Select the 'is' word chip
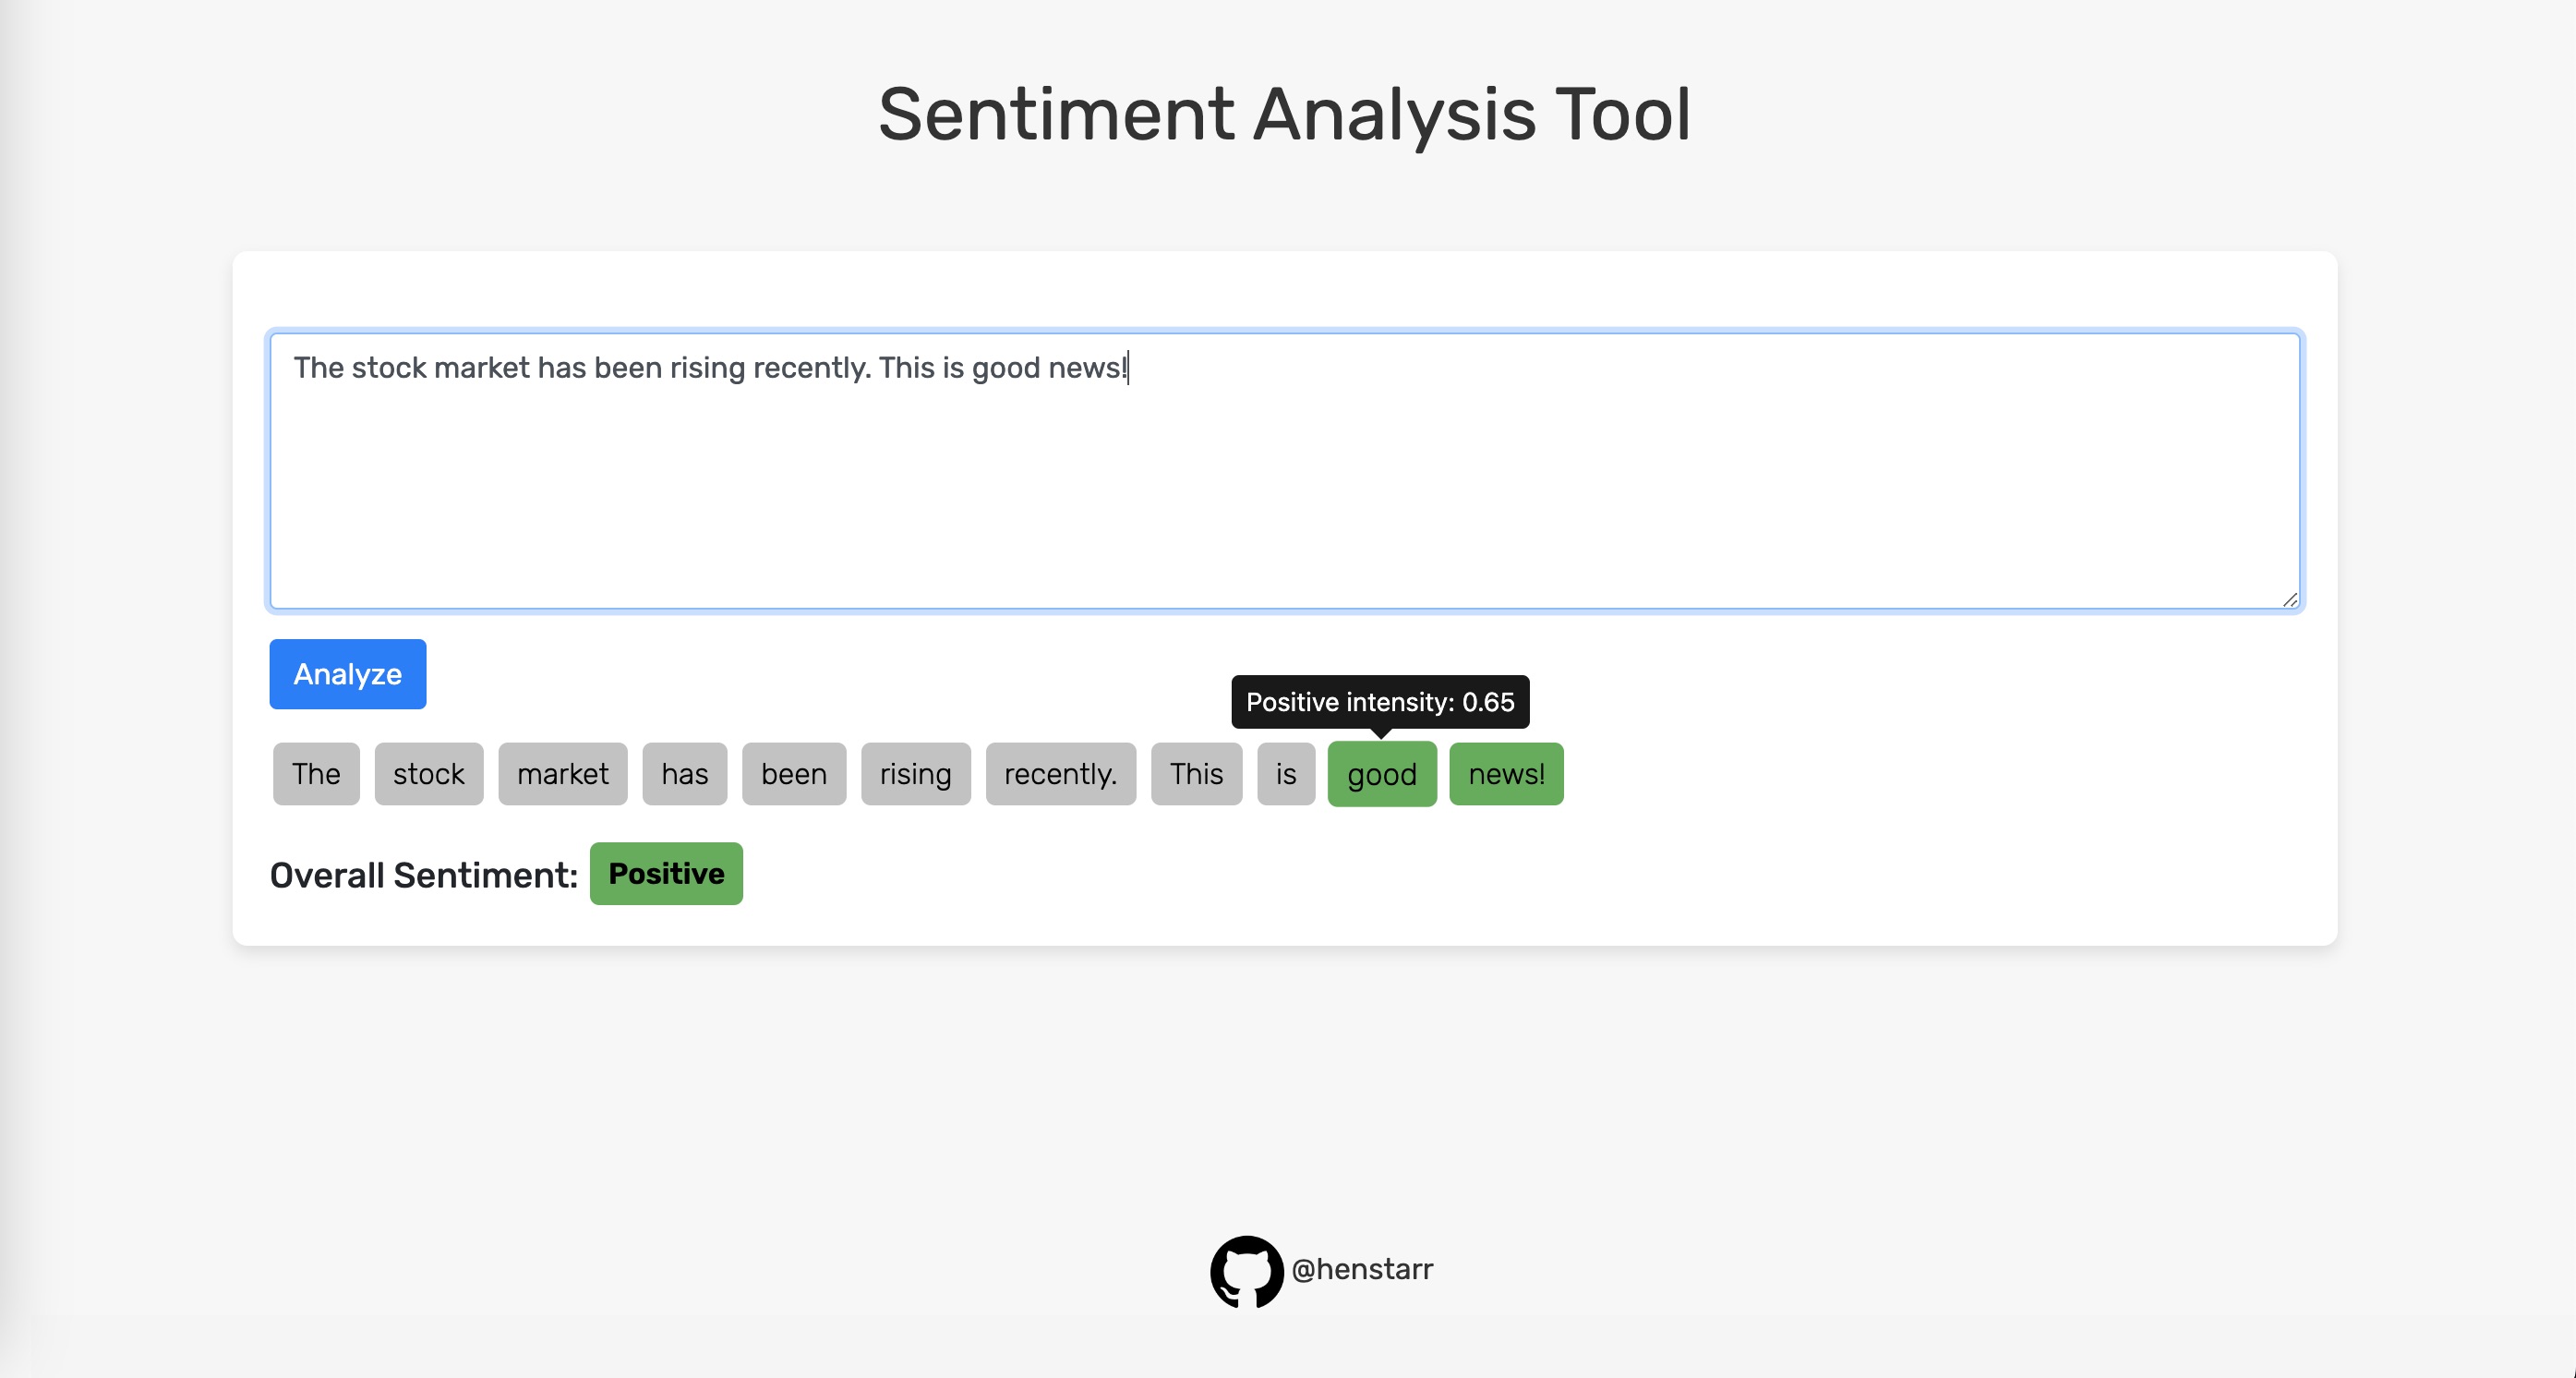Viewport: 2576px width, 1378px height. point(1286,774)
